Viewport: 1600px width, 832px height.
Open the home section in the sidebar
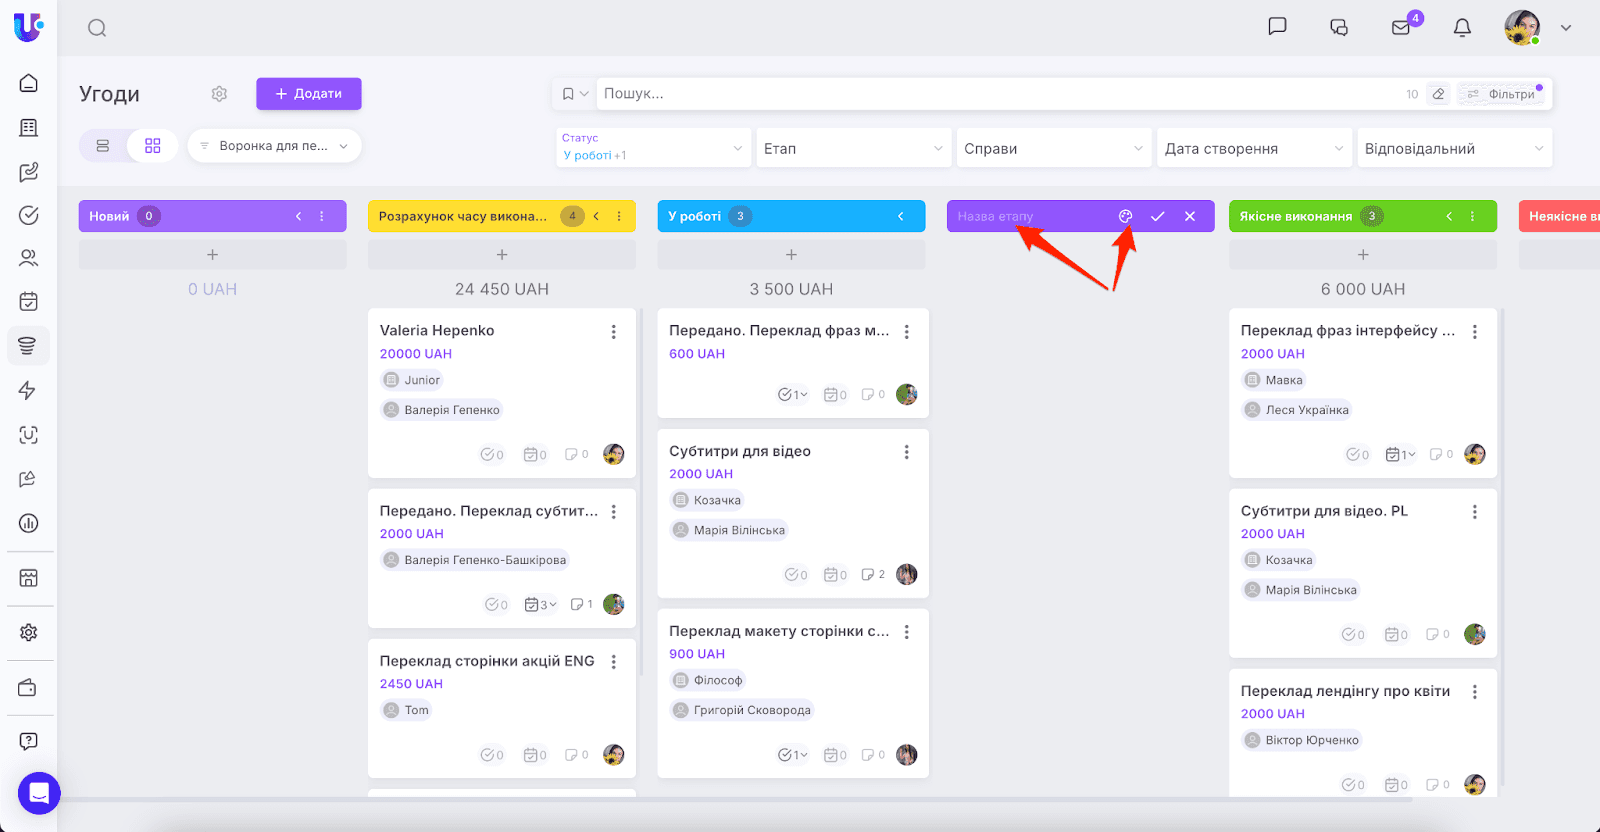(29, 83)
